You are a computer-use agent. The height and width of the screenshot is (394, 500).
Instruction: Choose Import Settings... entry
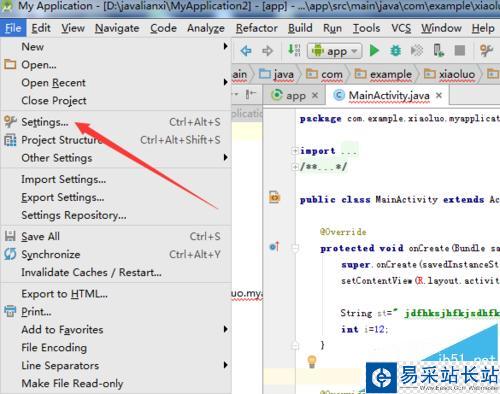click(x=116, y=179)
